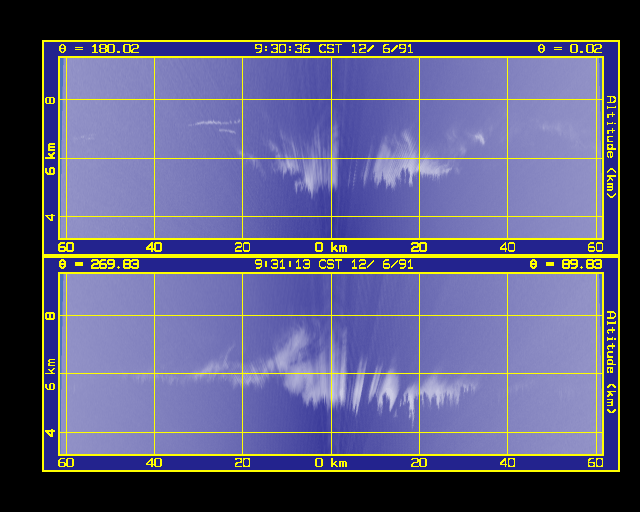Click the 8 altitude tick of the 9:31:13 scan
The image size is (640, 512).
click(x=50, y=316)
